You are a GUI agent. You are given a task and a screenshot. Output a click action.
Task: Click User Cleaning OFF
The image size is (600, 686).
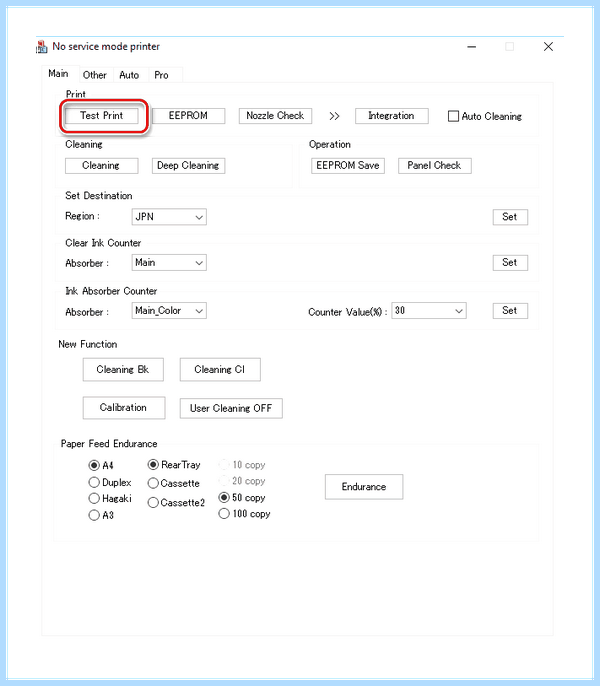pos(231,408)
